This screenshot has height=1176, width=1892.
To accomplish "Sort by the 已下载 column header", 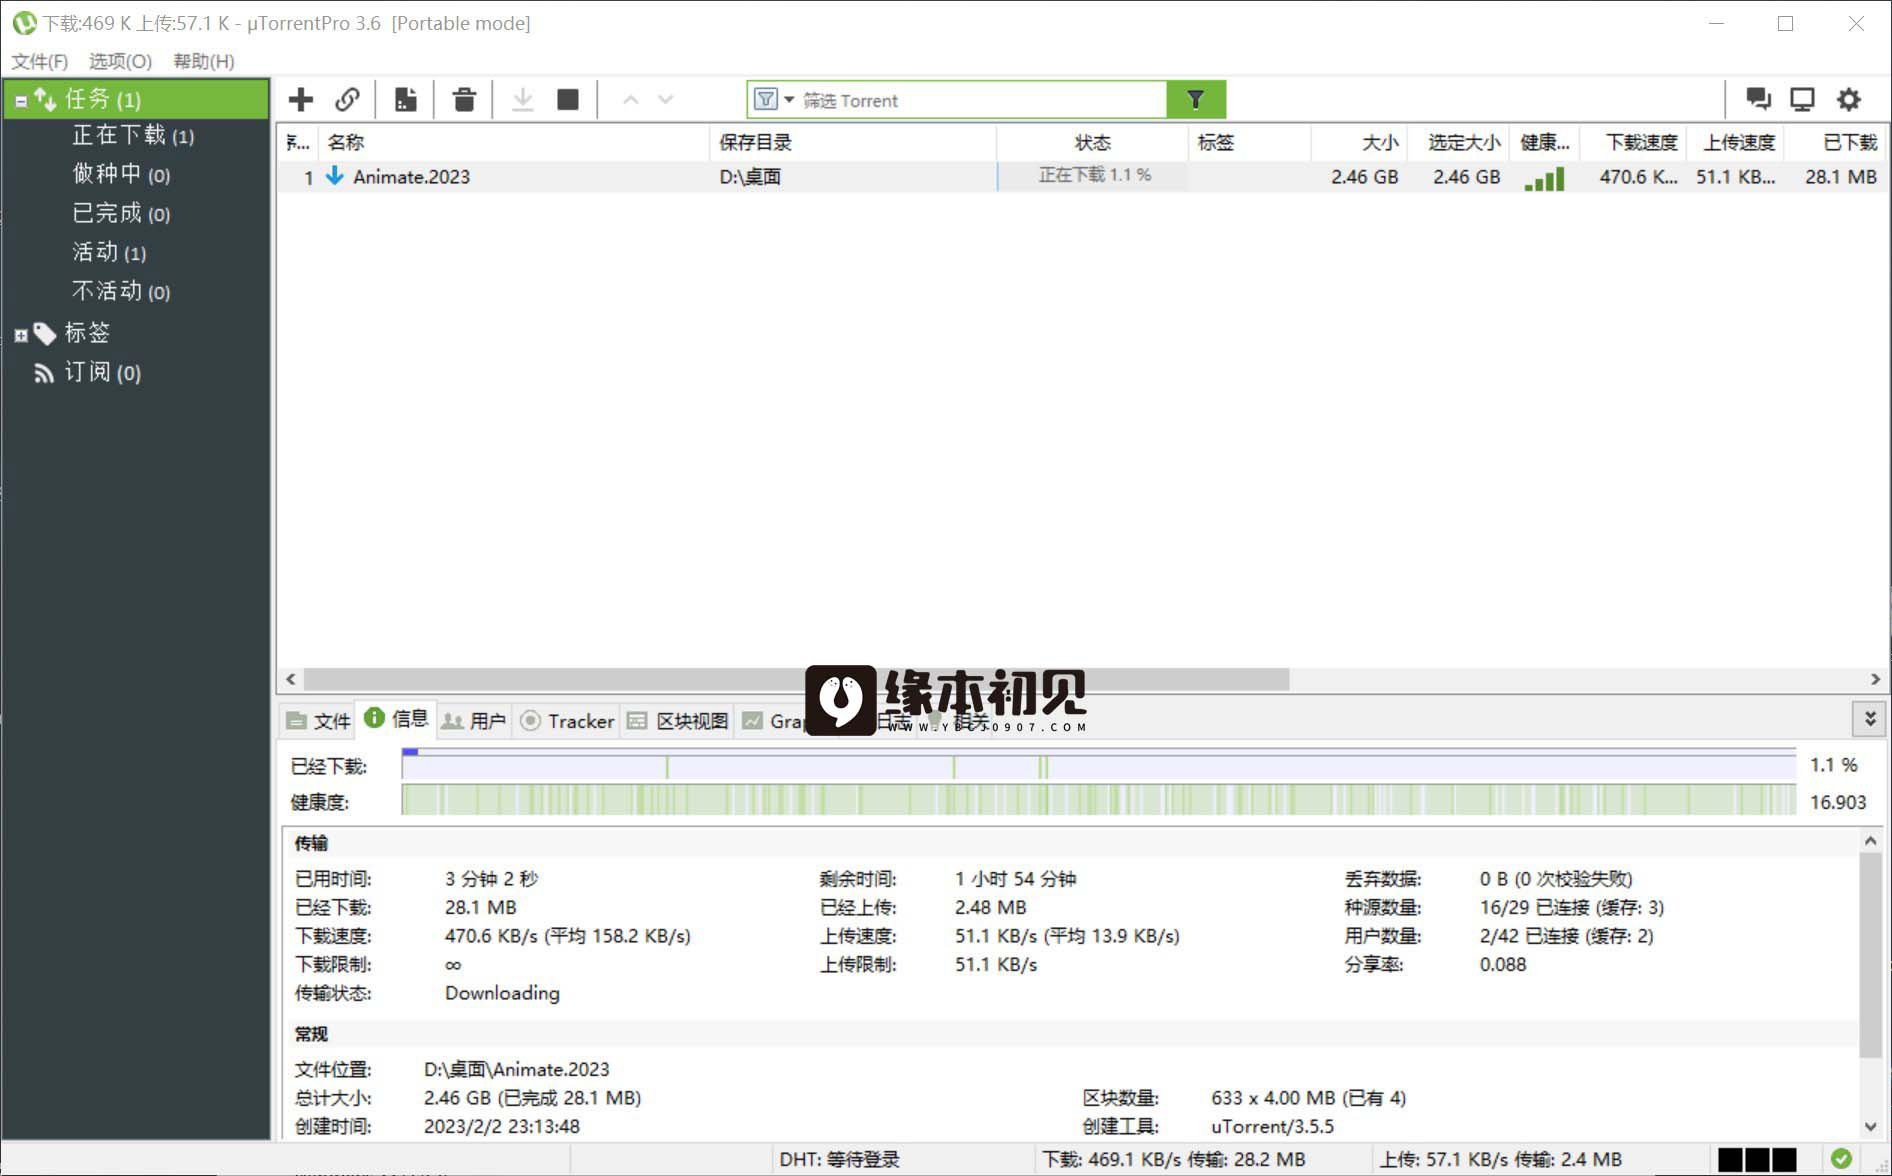I will tap(1836, 142).
